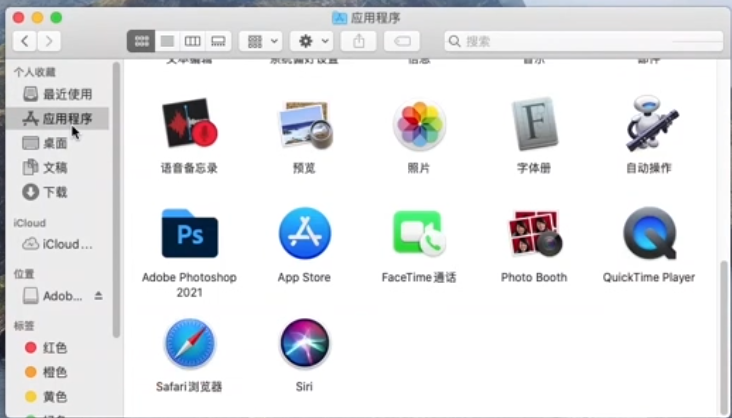Screen dimensions: 732x418
Task: Open the group-by dropdown
Action: coord(260,42)
